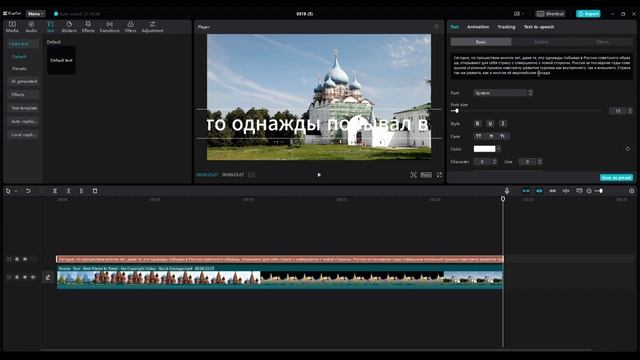Click the Font size value stepper
The image size is (640, 360).
630,111
